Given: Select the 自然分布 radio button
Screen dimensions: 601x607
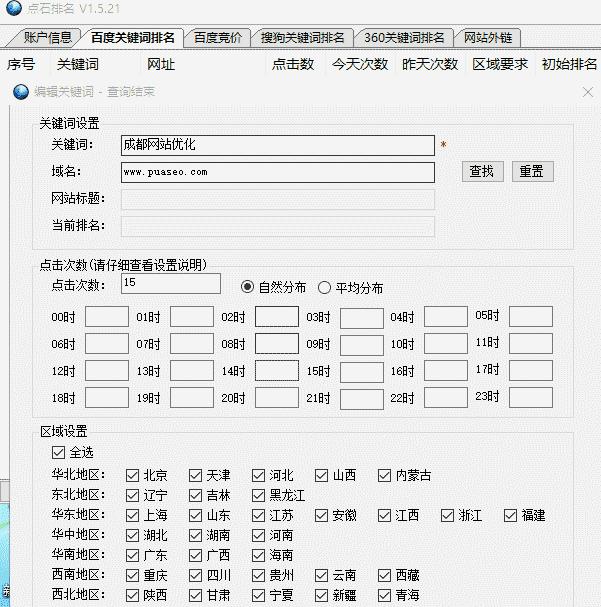Looking at the screenshot, I should click(x=248, y=287).
